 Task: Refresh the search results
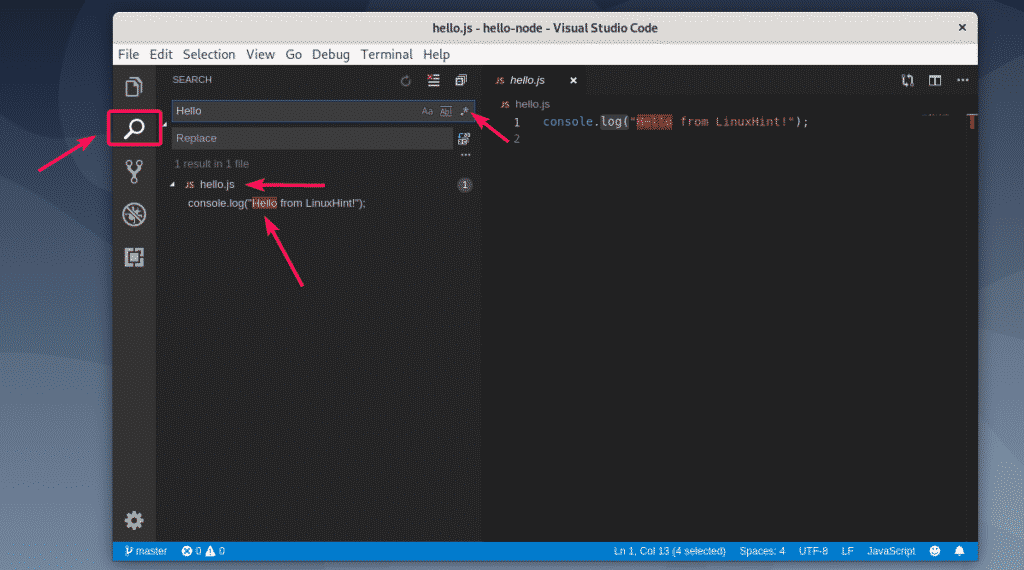click(x=405, y=81)
